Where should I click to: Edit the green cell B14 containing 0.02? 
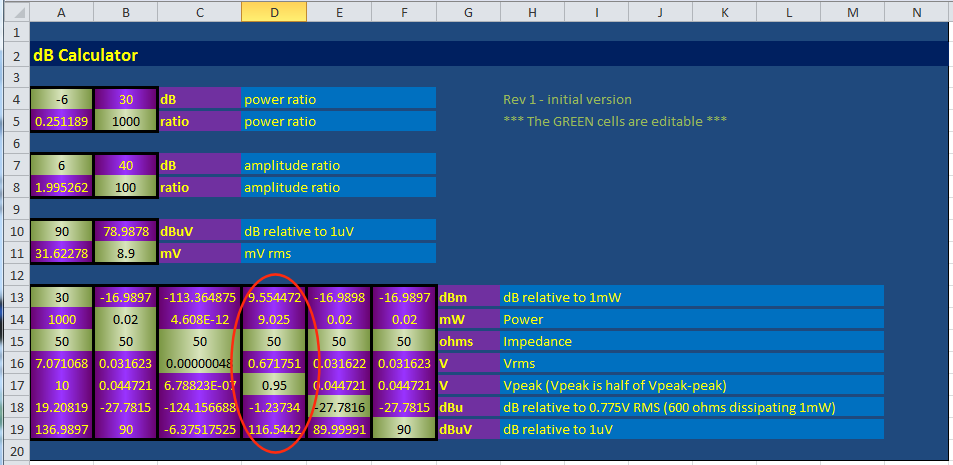coord(126,319)
